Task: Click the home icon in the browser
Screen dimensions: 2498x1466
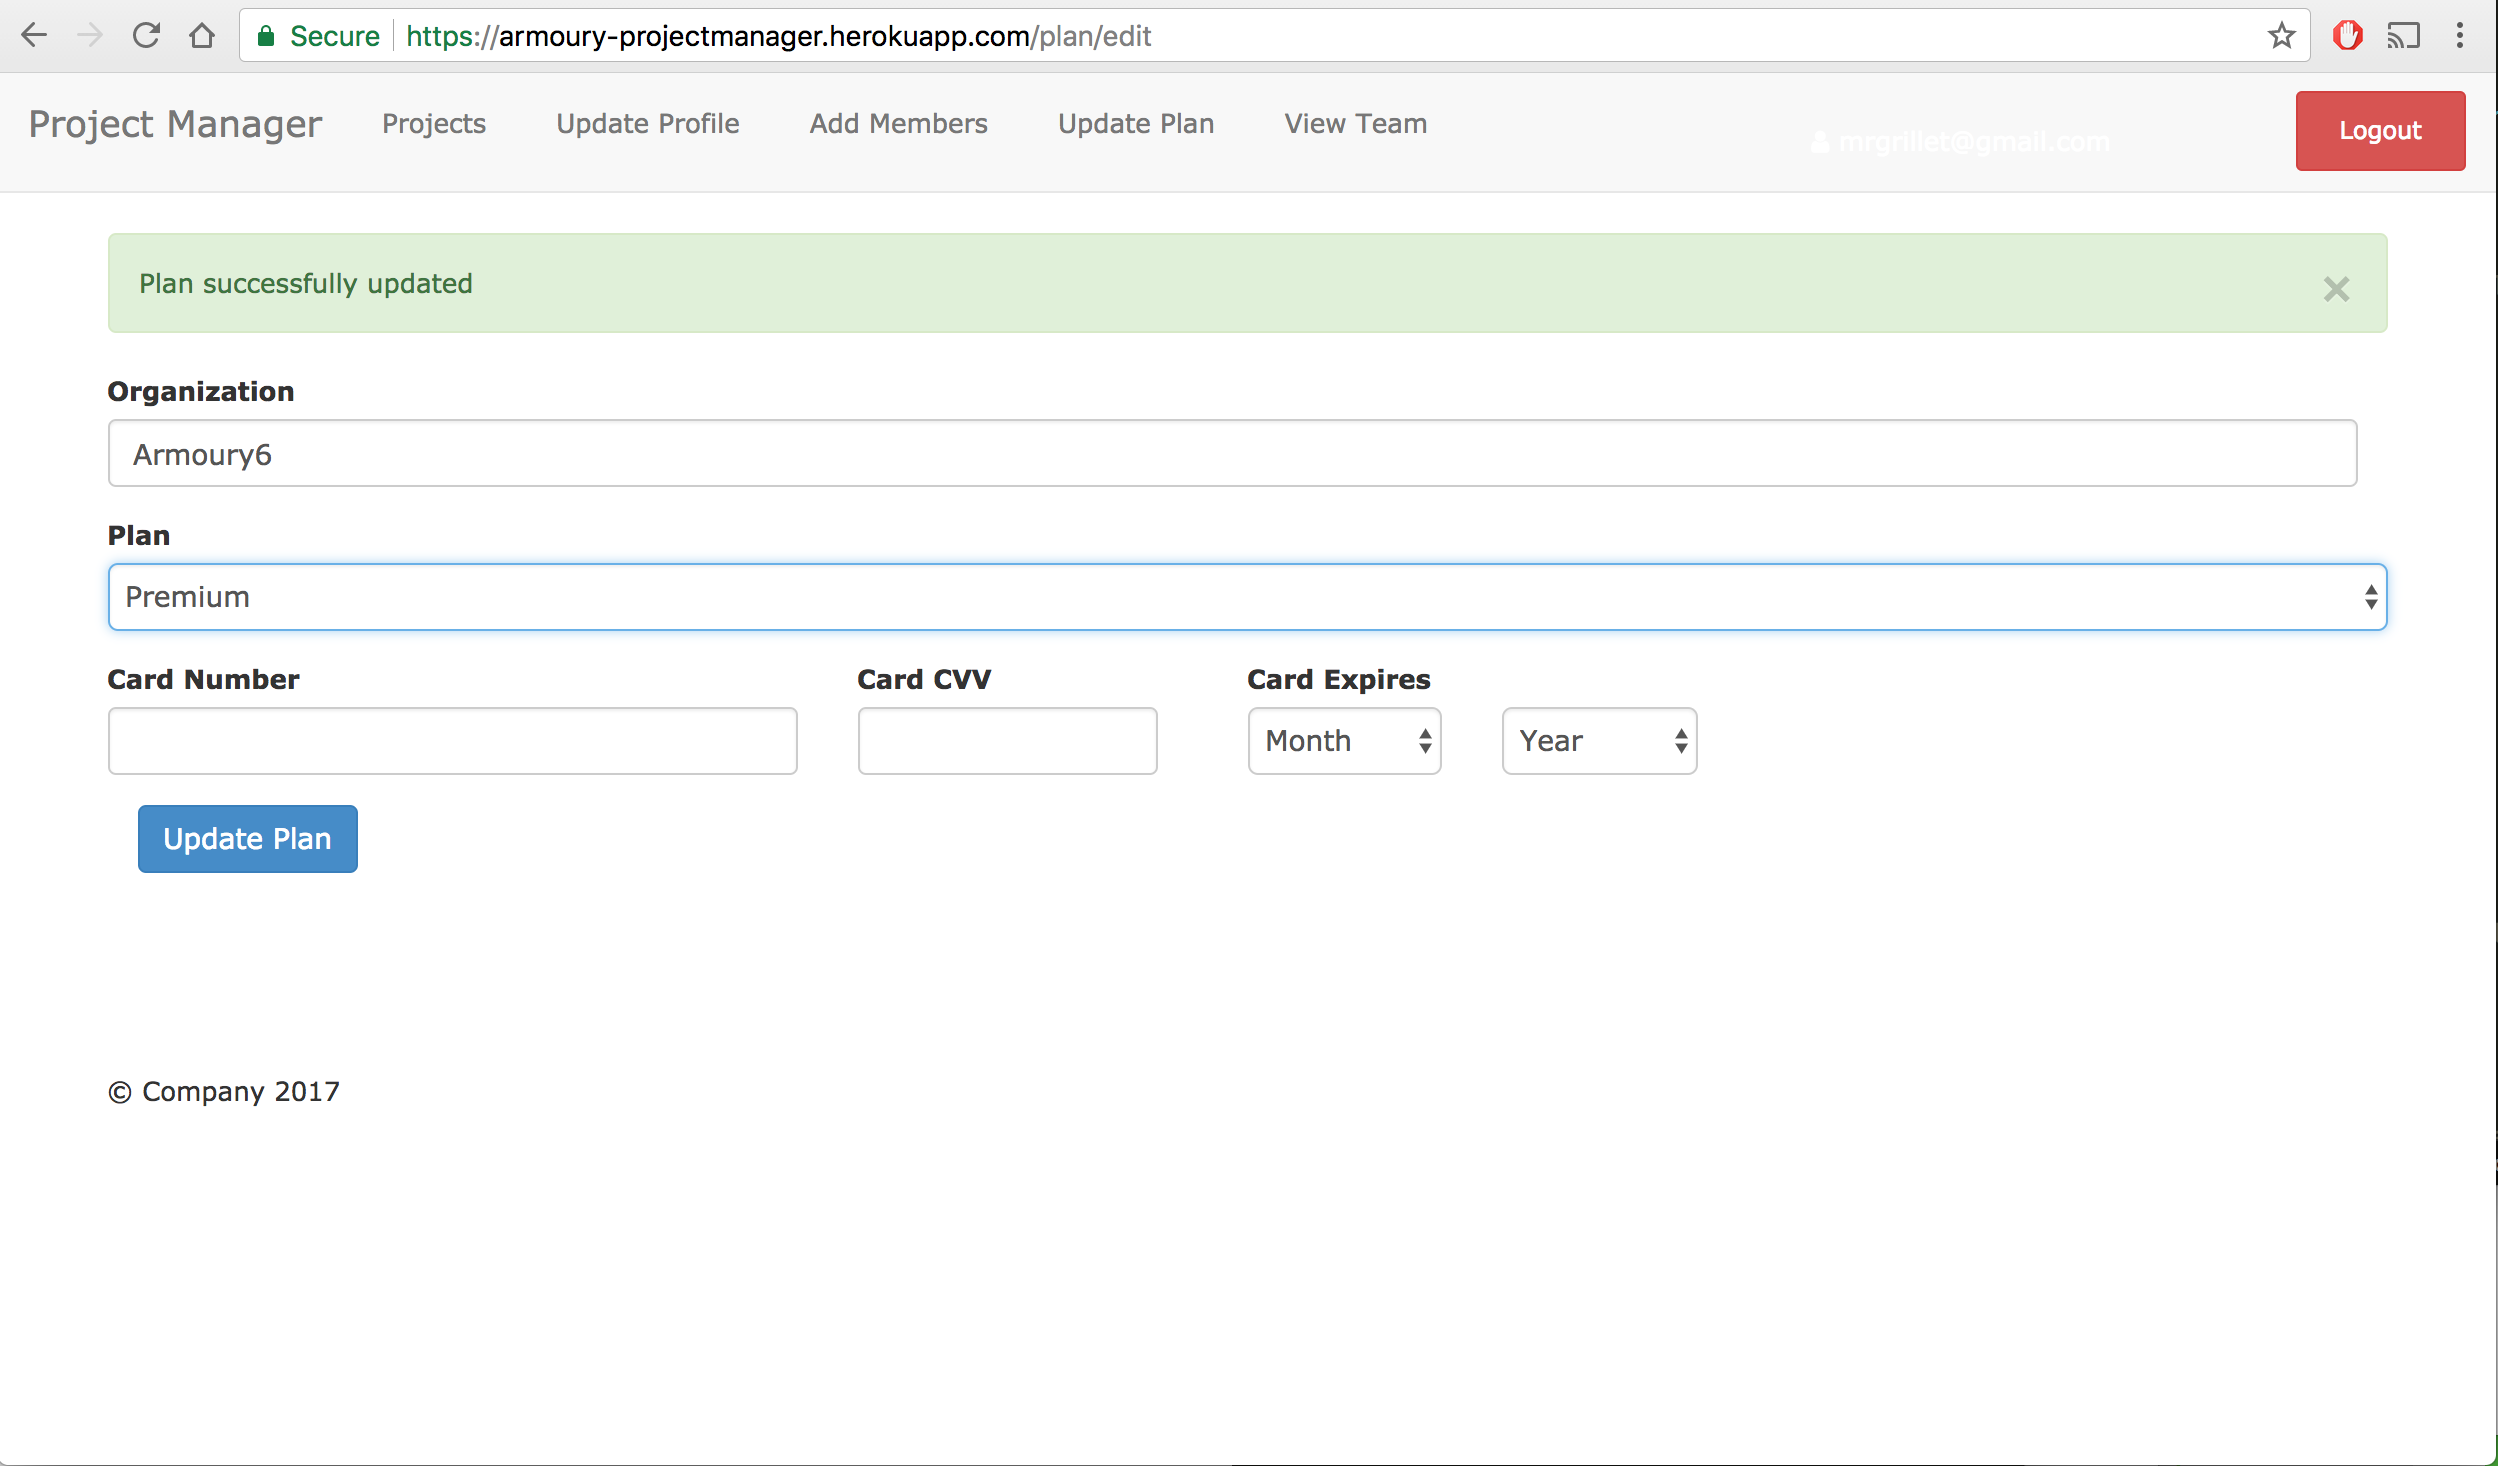Action: (202, 35)
